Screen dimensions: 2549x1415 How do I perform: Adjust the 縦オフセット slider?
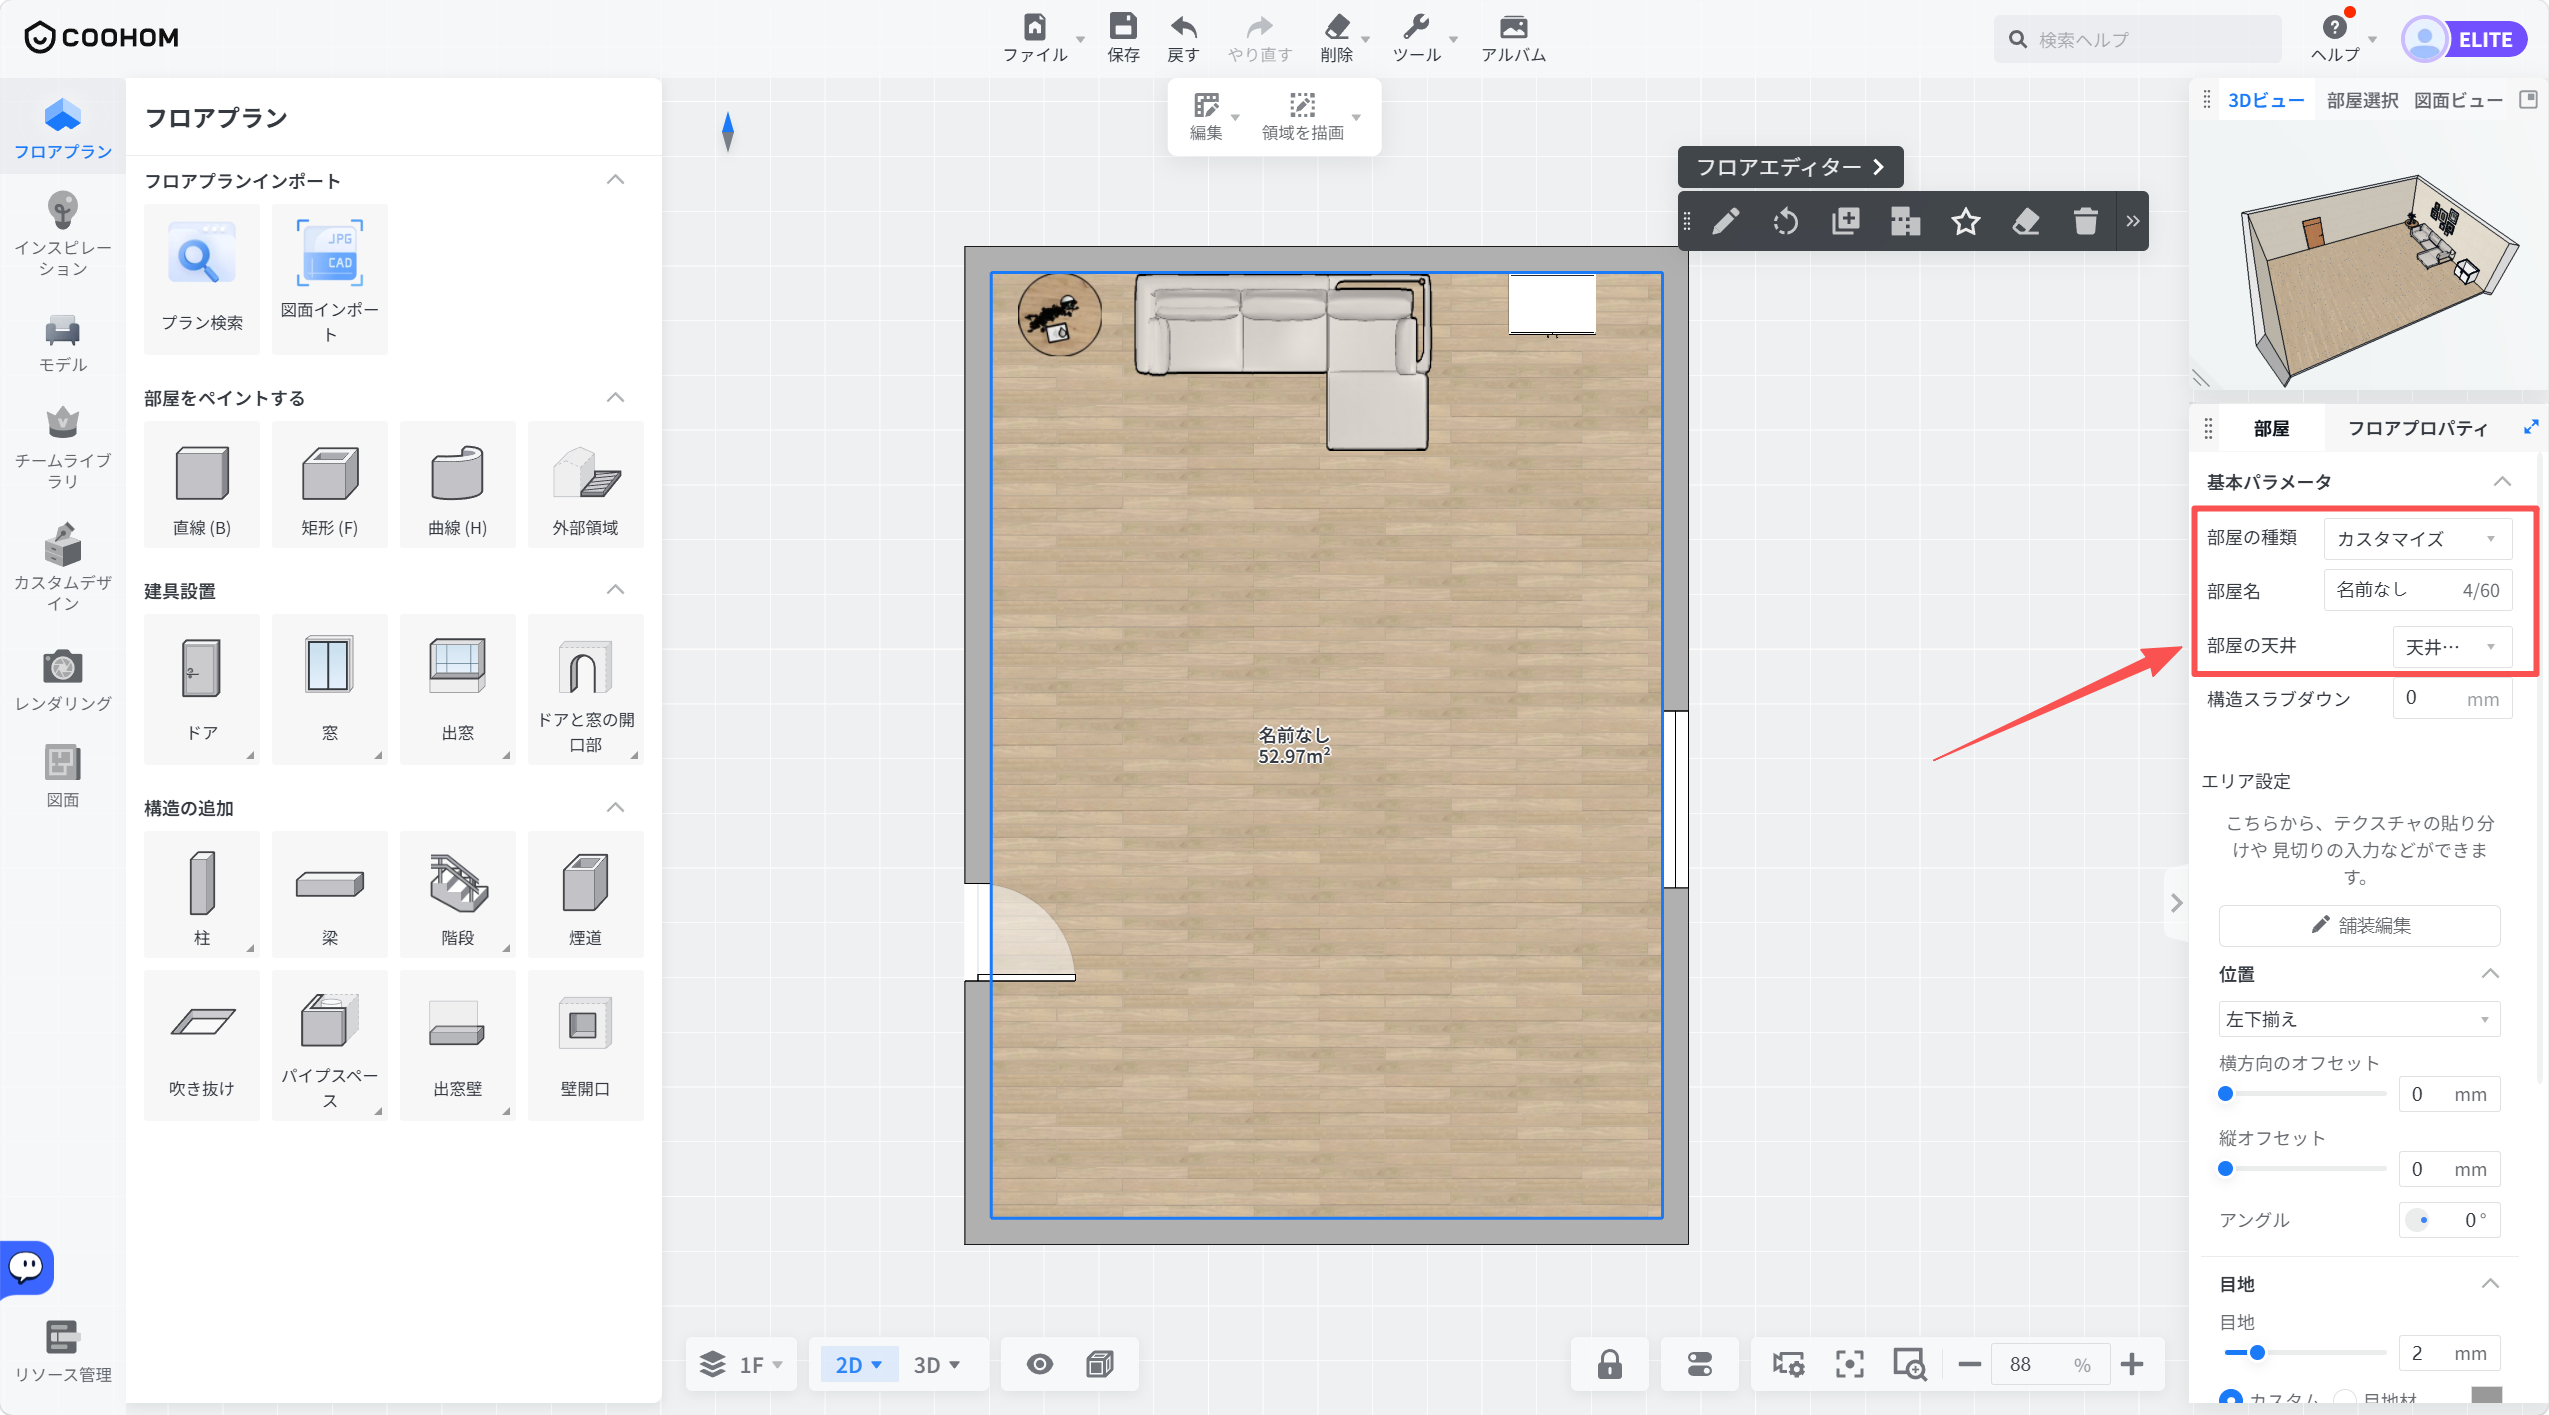pos(2301,1169)
